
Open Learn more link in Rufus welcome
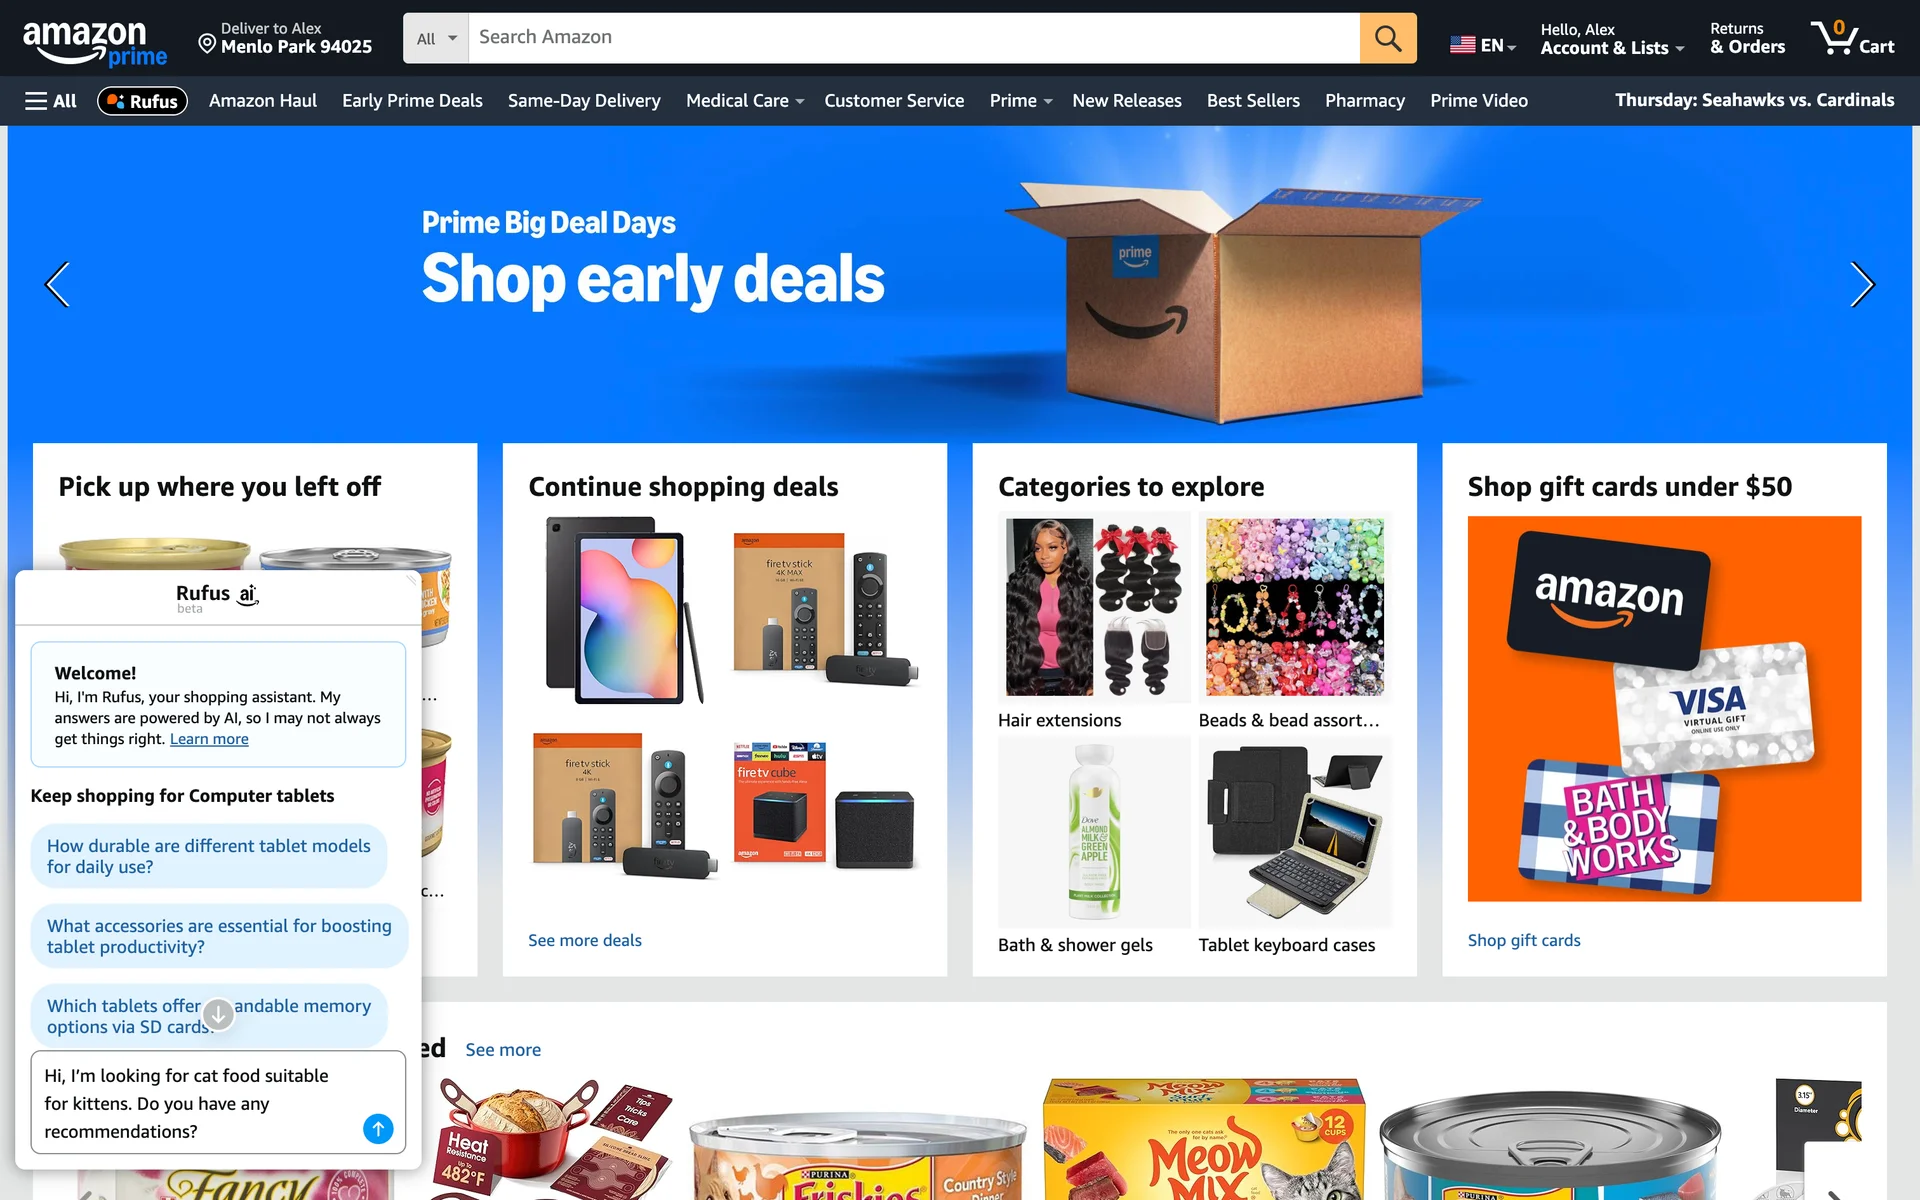tap(209, 739)
